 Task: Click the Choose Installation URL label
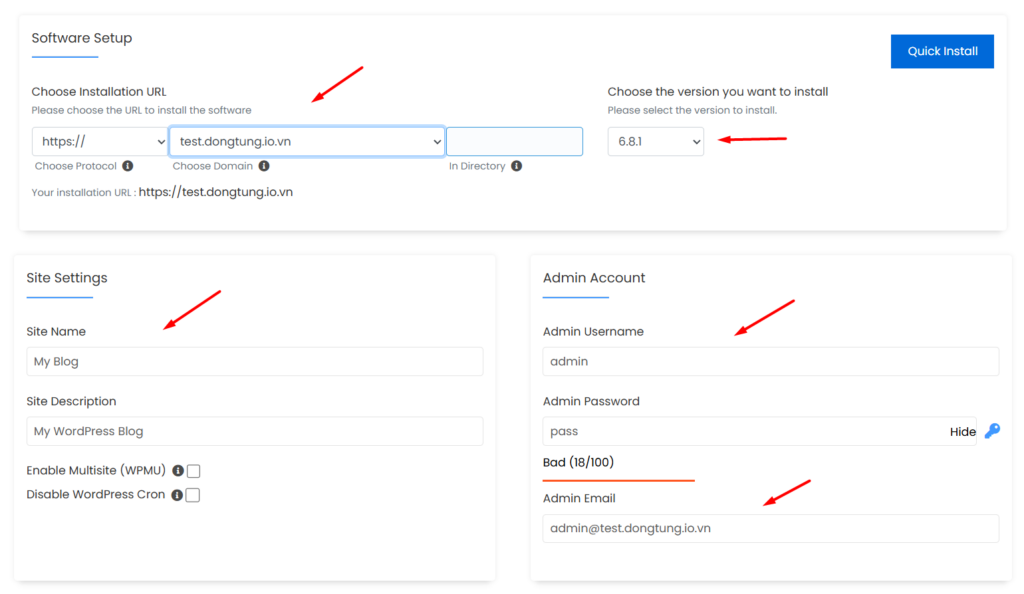coord(99,92)
